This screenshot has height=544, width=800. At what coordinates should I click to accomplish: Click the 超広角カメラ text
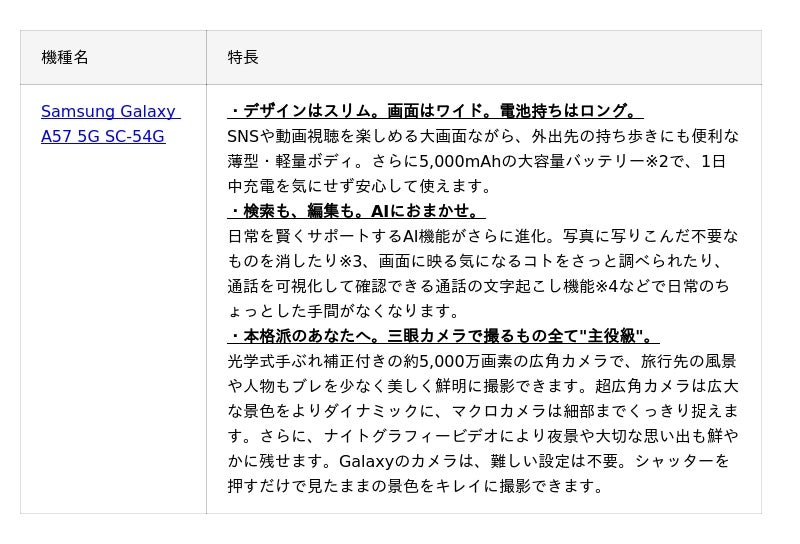click(635, 386)
